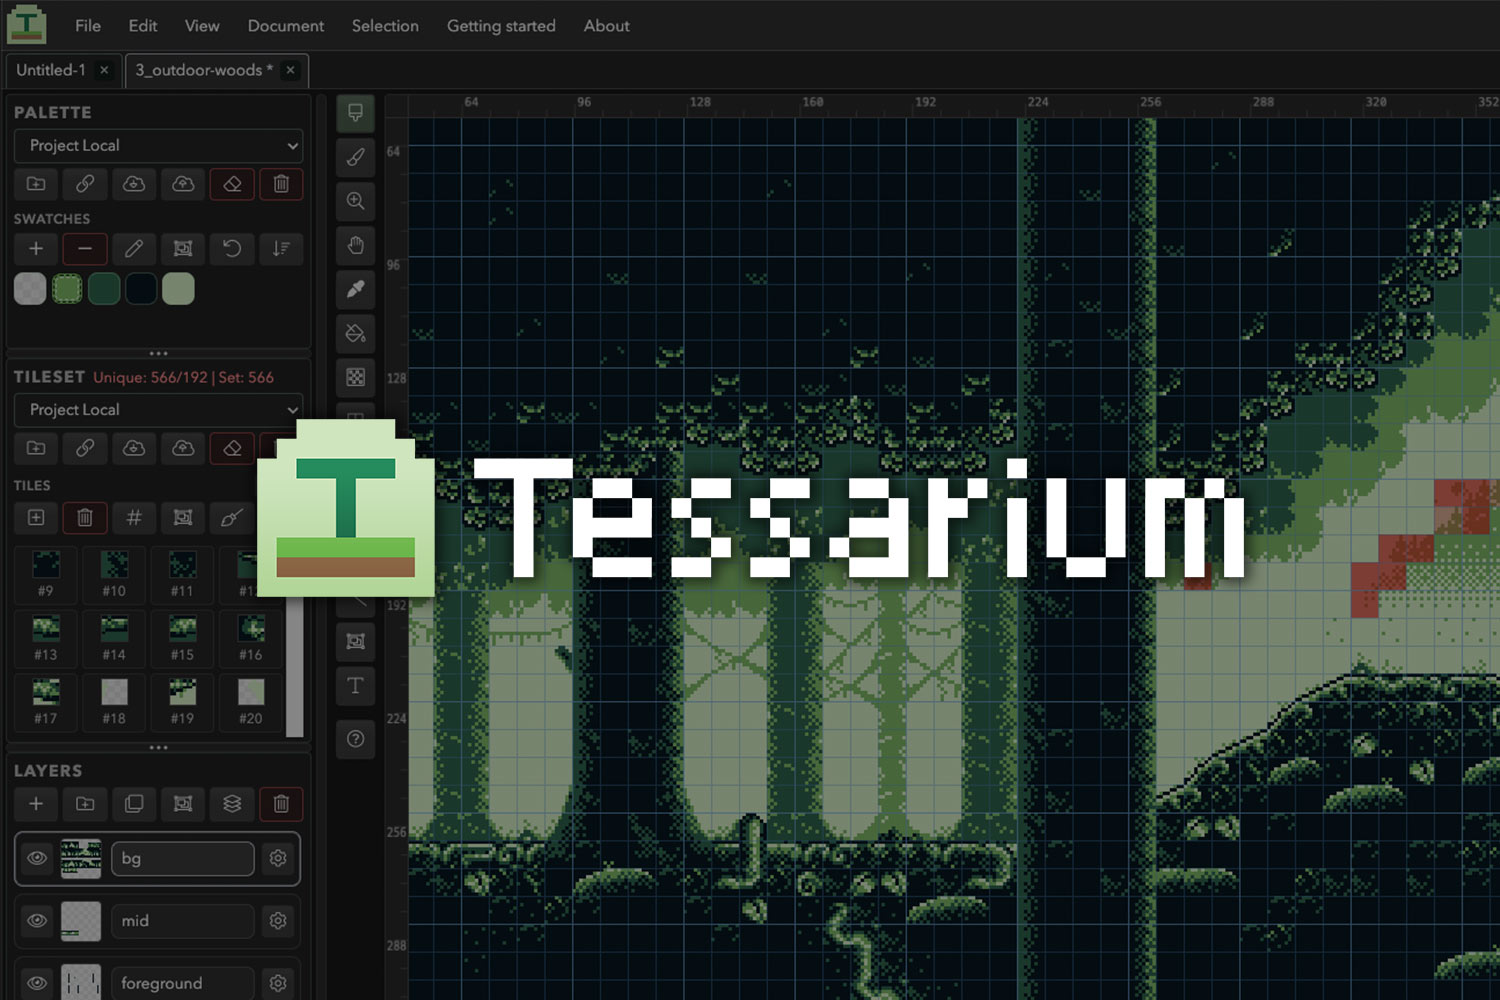1500x1000 pixels.
Task: Select the transform tool in vertical toolbar
Action: pyautogui.click(x=355, y=641)
